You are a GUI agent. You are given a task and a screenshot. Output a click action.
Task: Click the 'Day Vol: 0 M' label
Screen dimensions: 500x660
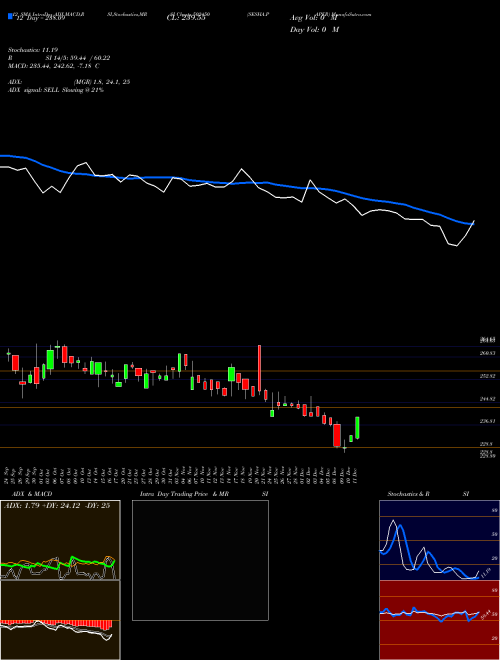tap(314, 30)
